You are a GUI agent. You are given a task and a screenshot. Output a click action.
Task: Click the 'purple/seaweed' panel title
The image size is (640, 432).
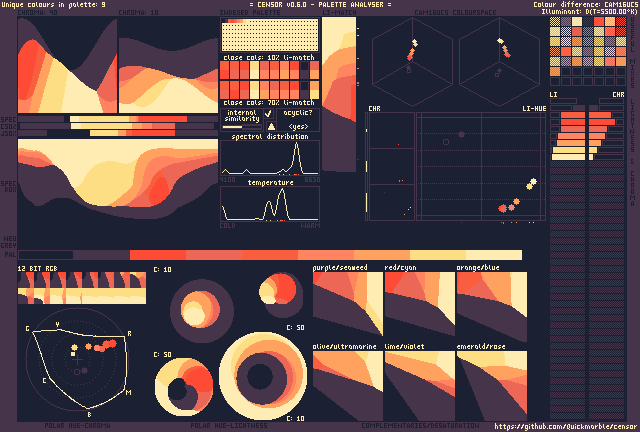340,268
